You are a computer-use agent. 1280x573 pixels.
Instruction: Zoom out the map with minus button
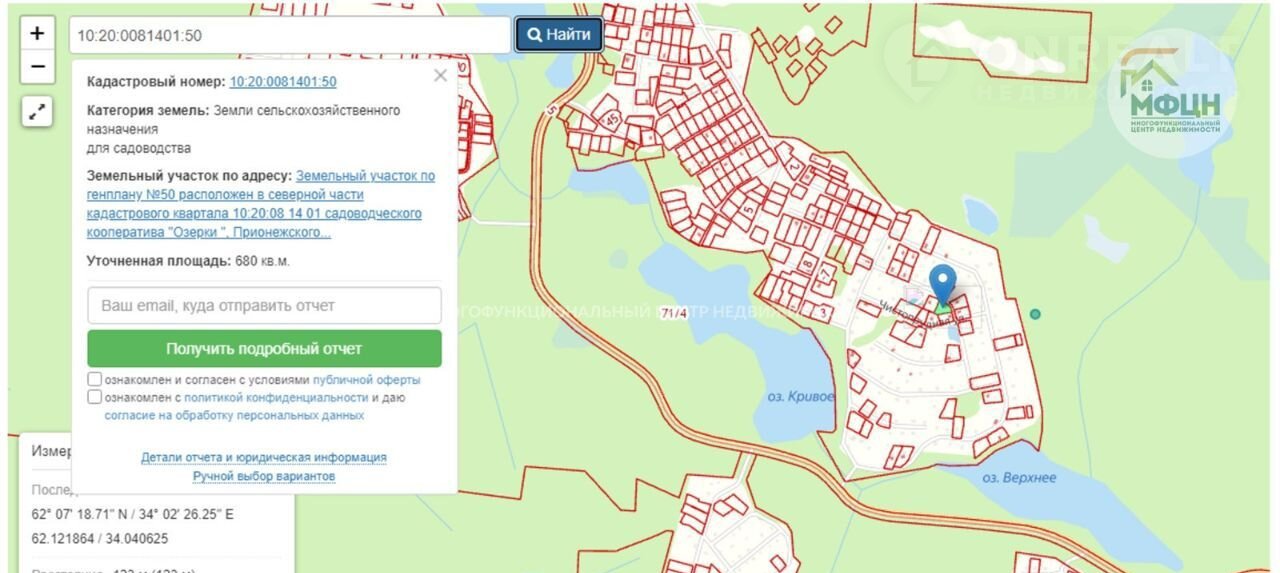[37, 67]
